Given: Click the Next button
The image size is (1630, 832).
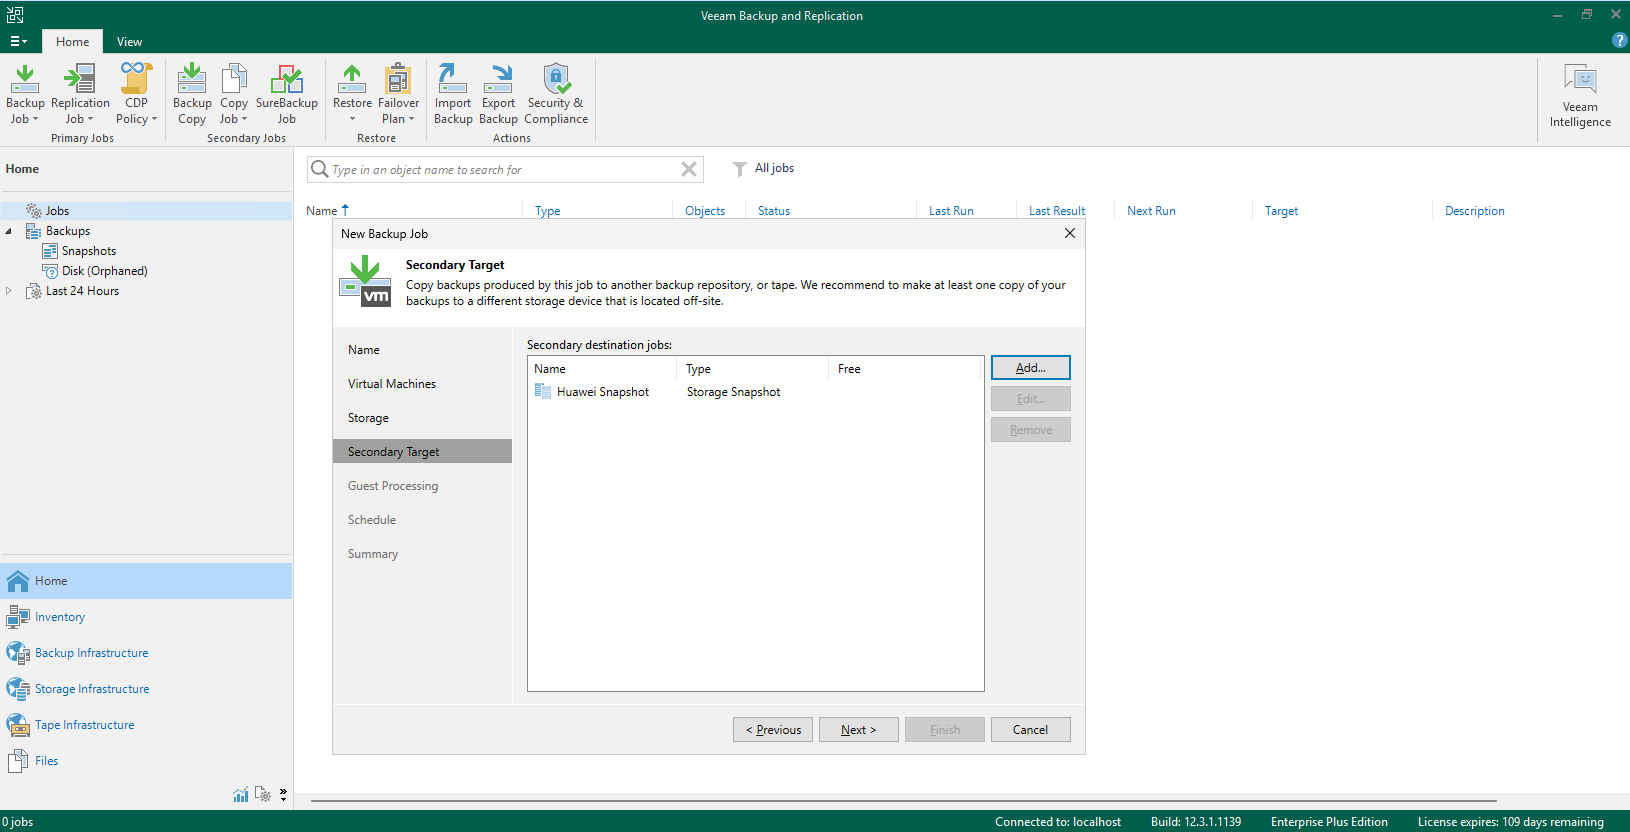Looking at the screenshot, I should click(x=859, y=730).
